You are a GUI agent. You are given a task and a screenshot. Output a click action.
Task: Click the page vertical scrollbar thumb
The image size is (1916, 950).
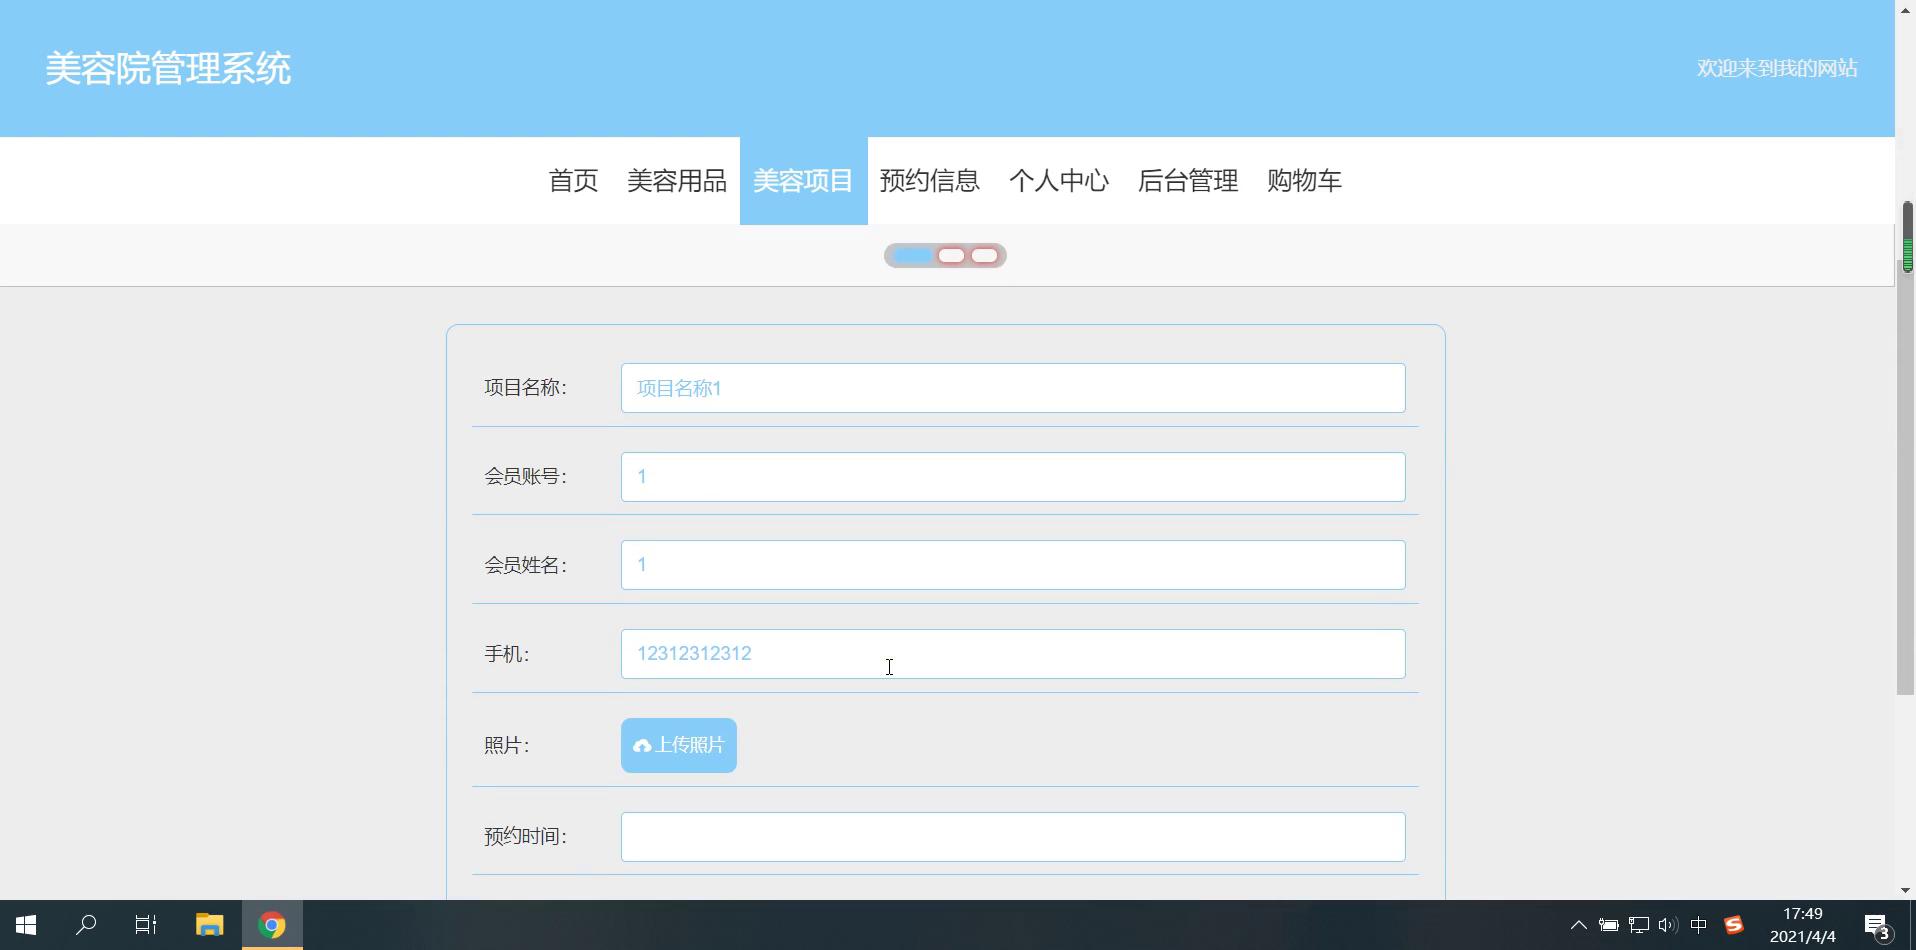(1906, 450)
